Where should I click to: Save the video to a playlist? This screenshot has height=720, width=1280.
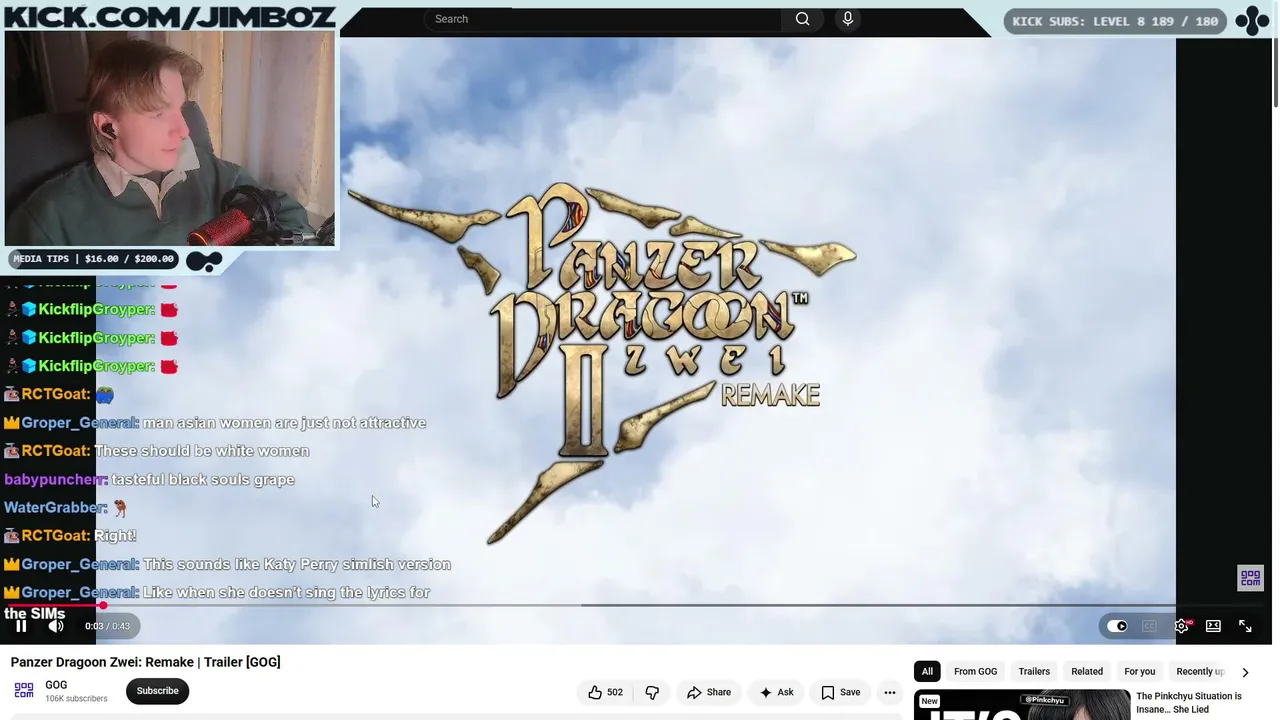(840, 692)
